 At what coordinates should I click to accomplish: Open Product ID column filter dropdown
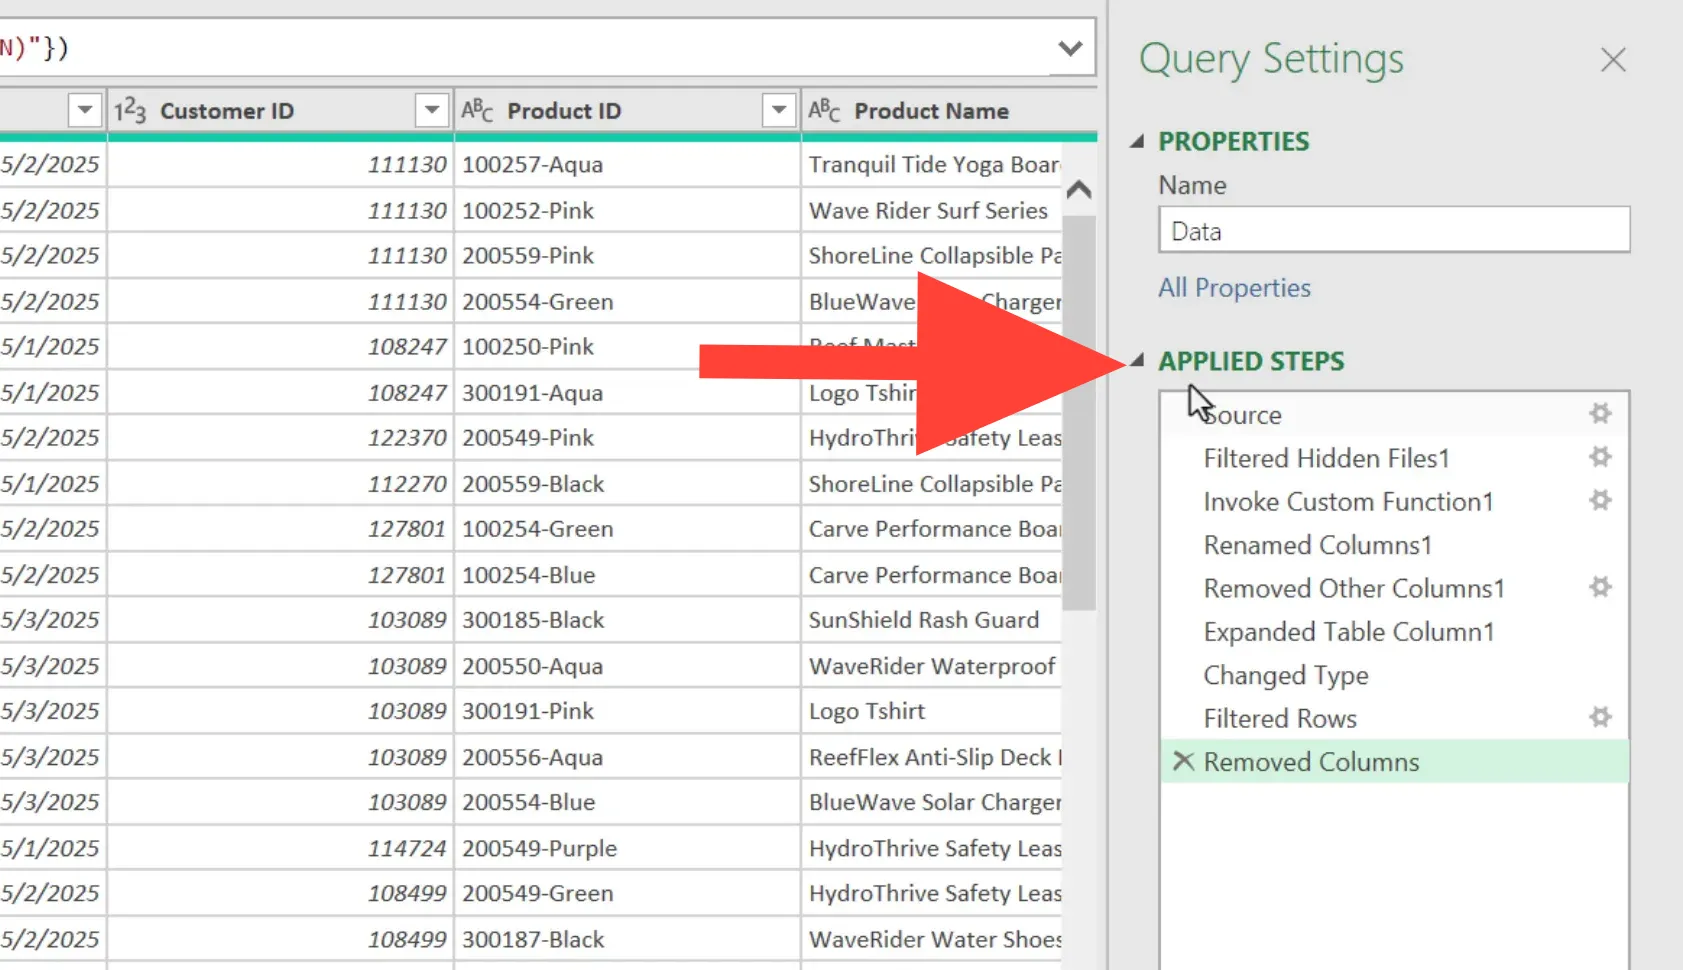778,110
